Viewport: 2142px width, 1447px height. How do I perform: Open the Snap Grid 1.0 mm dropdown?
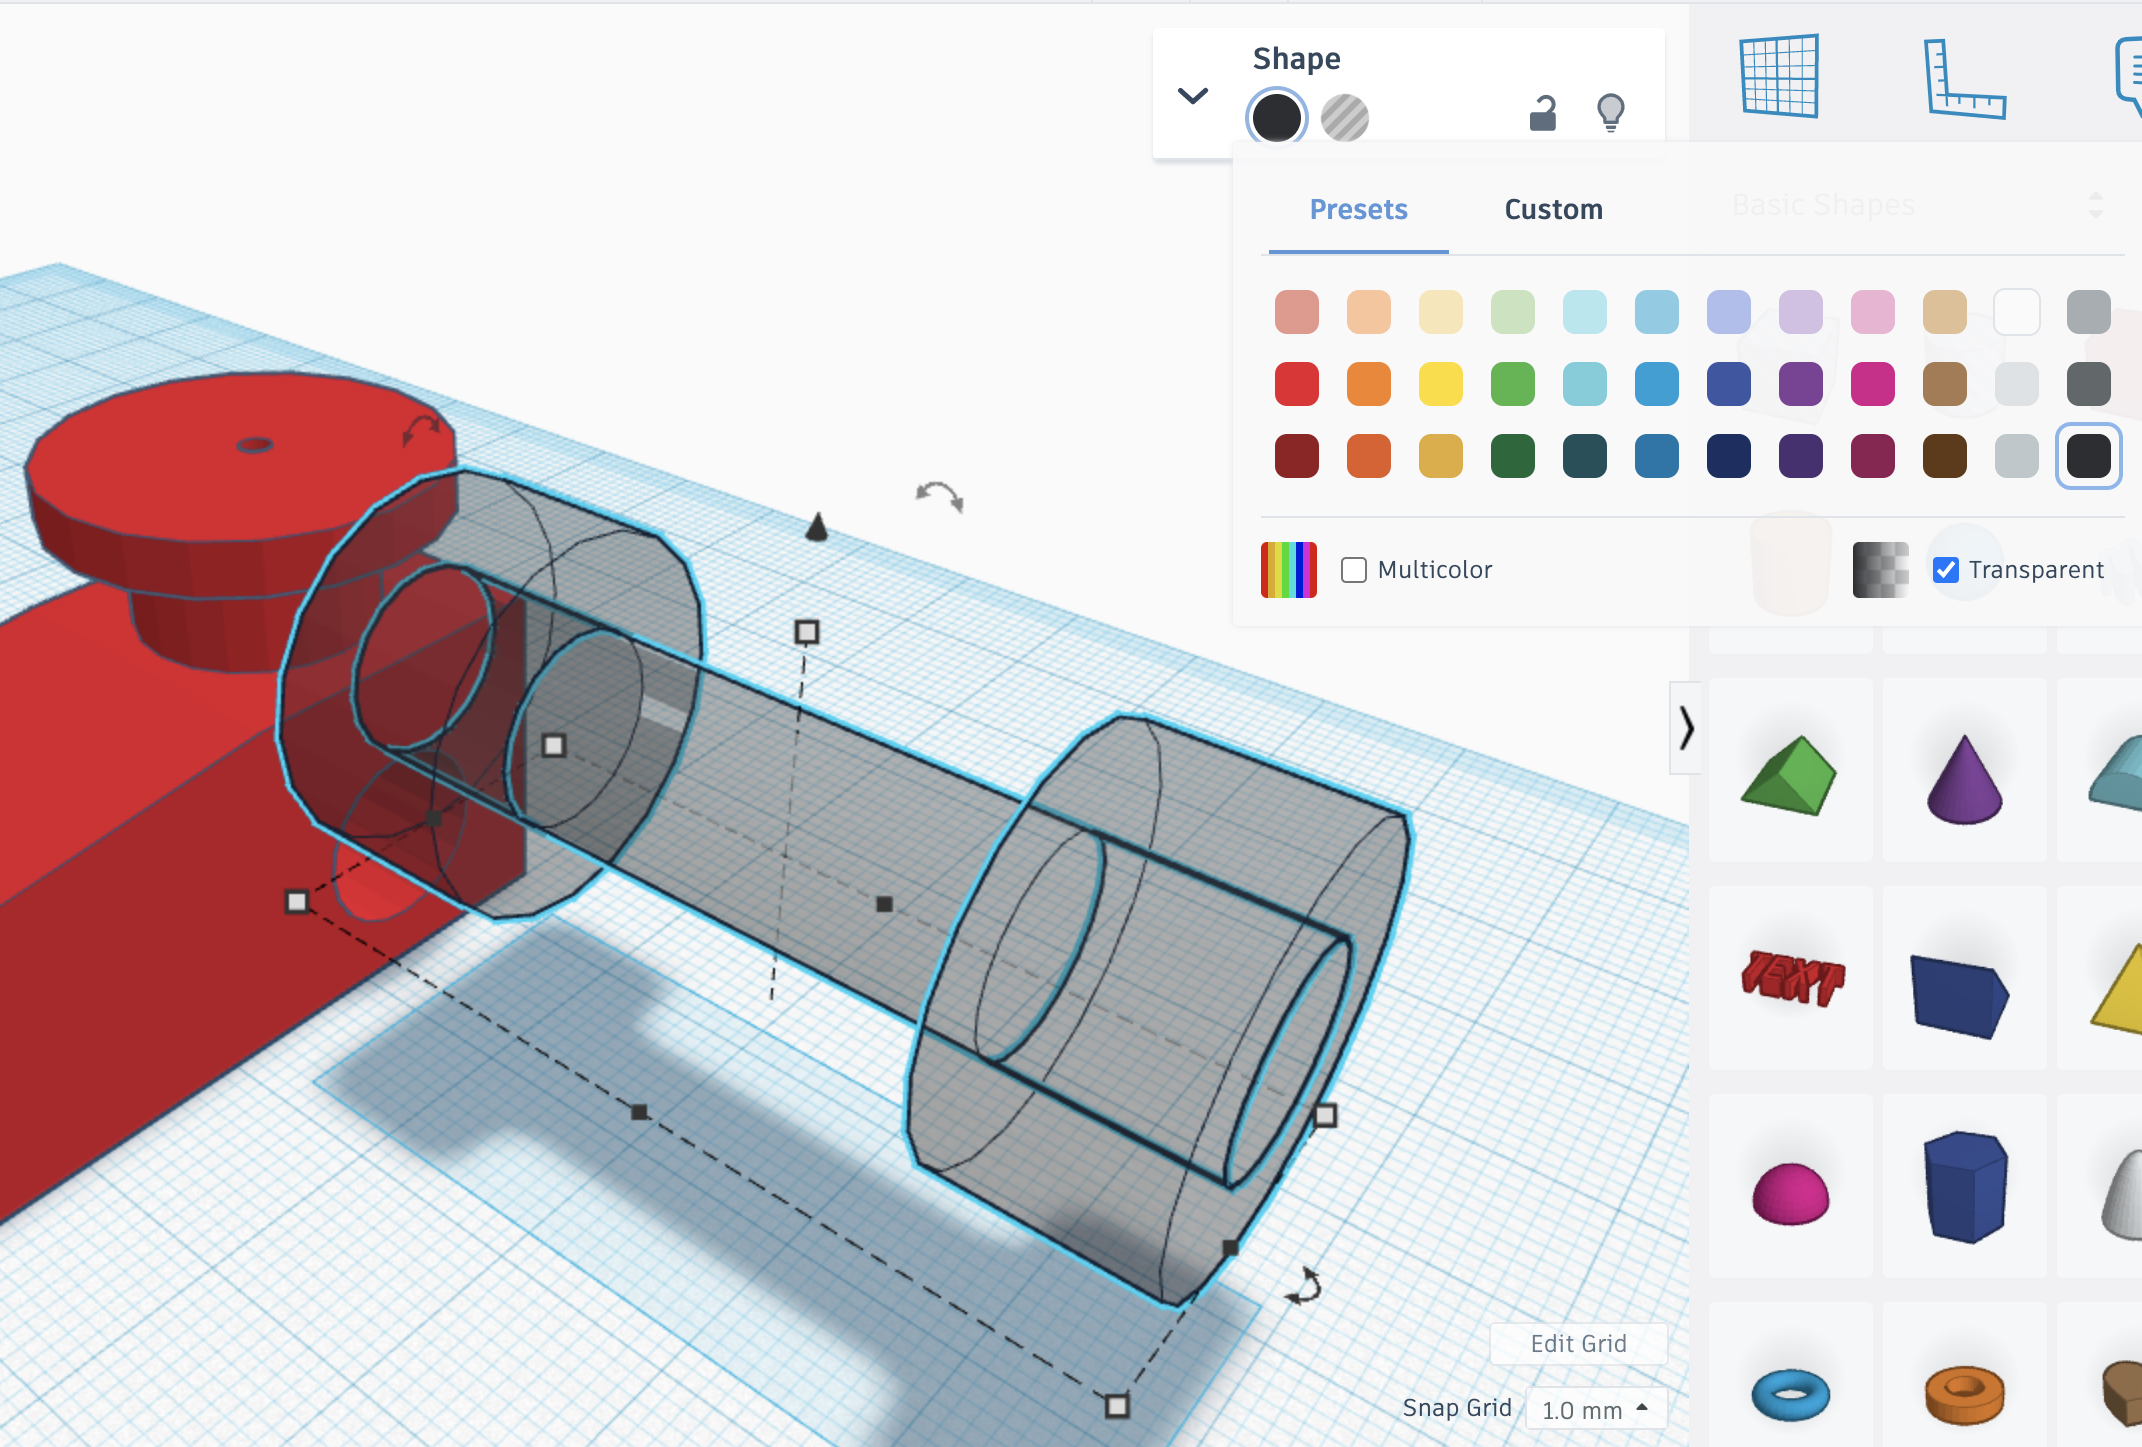(x=1595, y=1409)
